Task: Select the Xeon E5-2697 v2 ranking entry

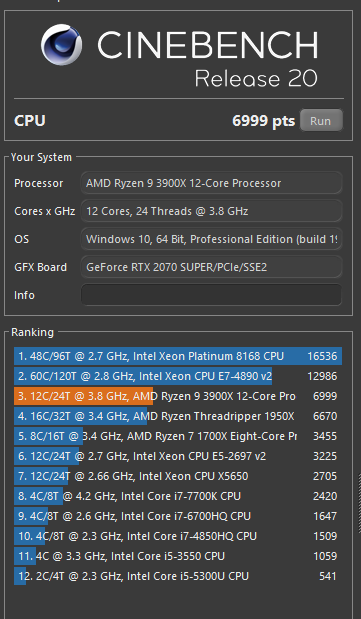Action: [178, 456]
